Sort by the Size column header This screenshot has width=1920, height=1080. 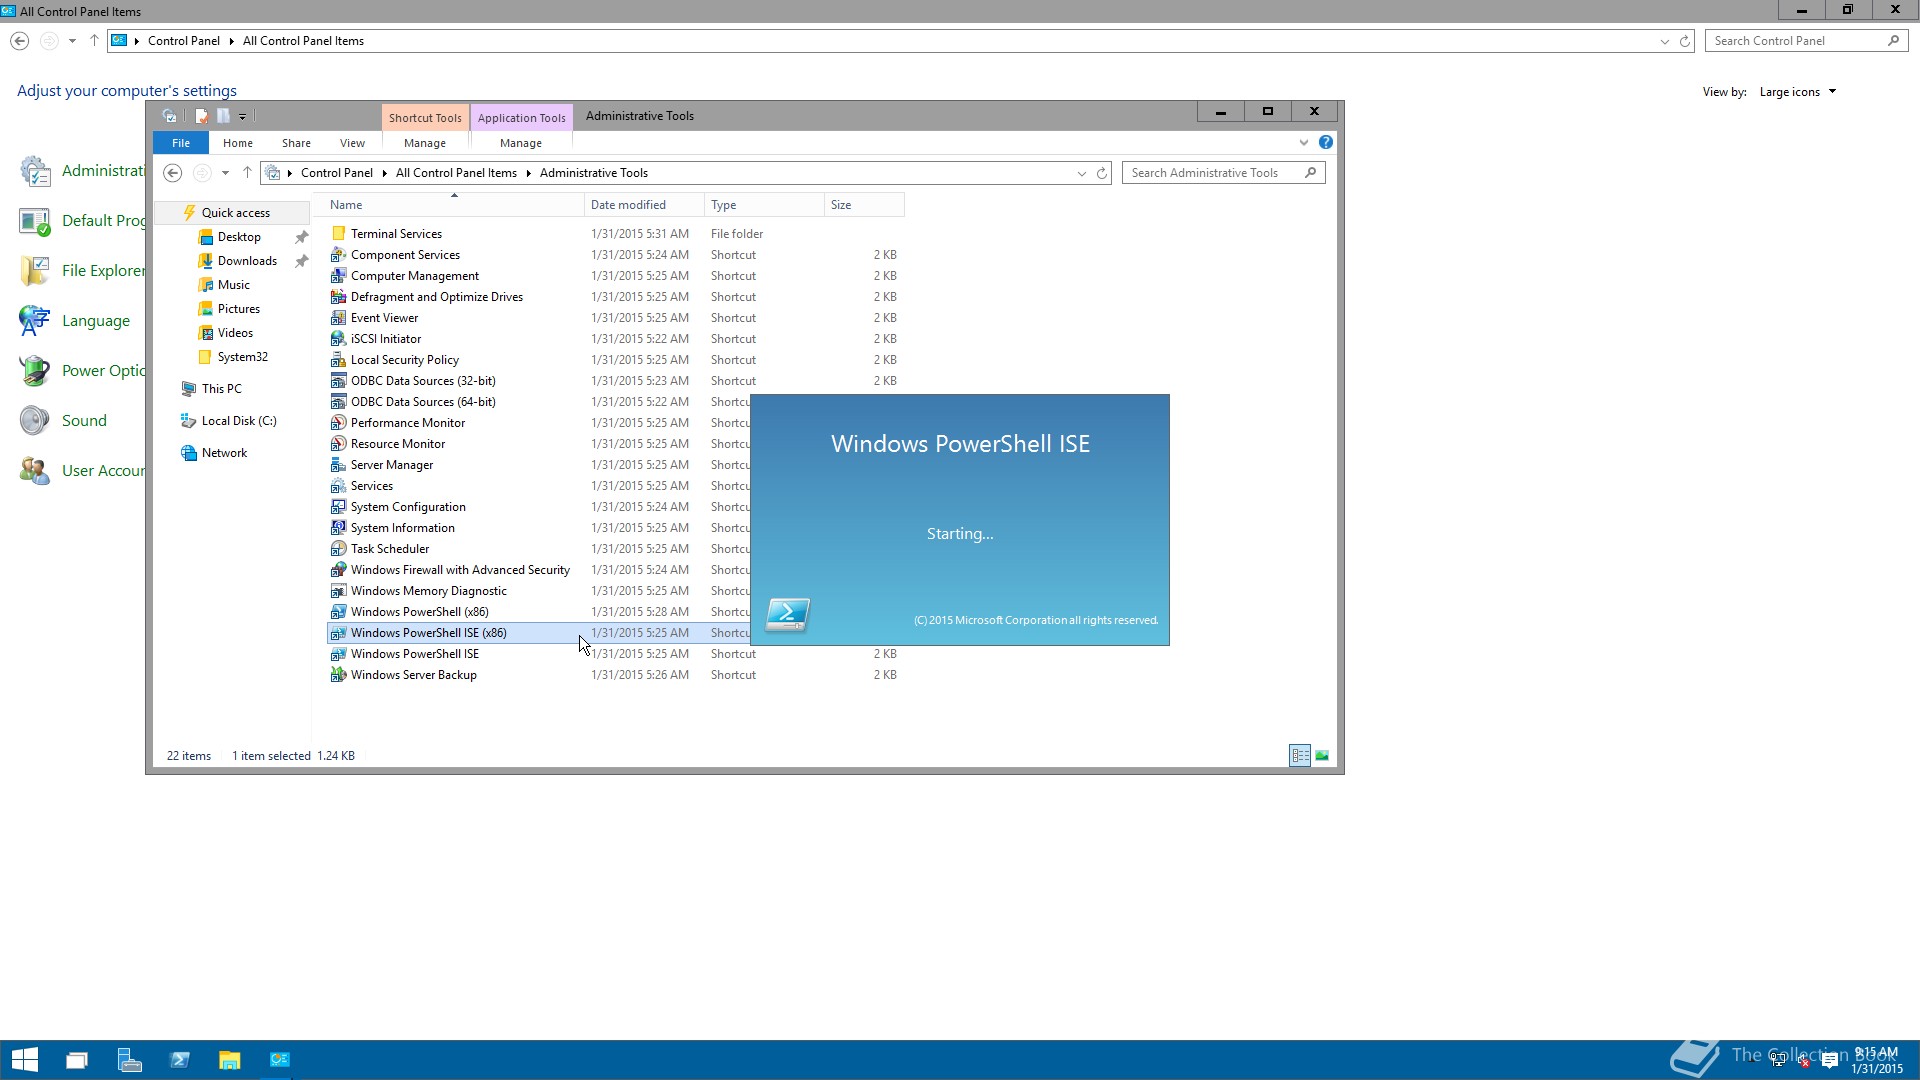pos(864,205)
